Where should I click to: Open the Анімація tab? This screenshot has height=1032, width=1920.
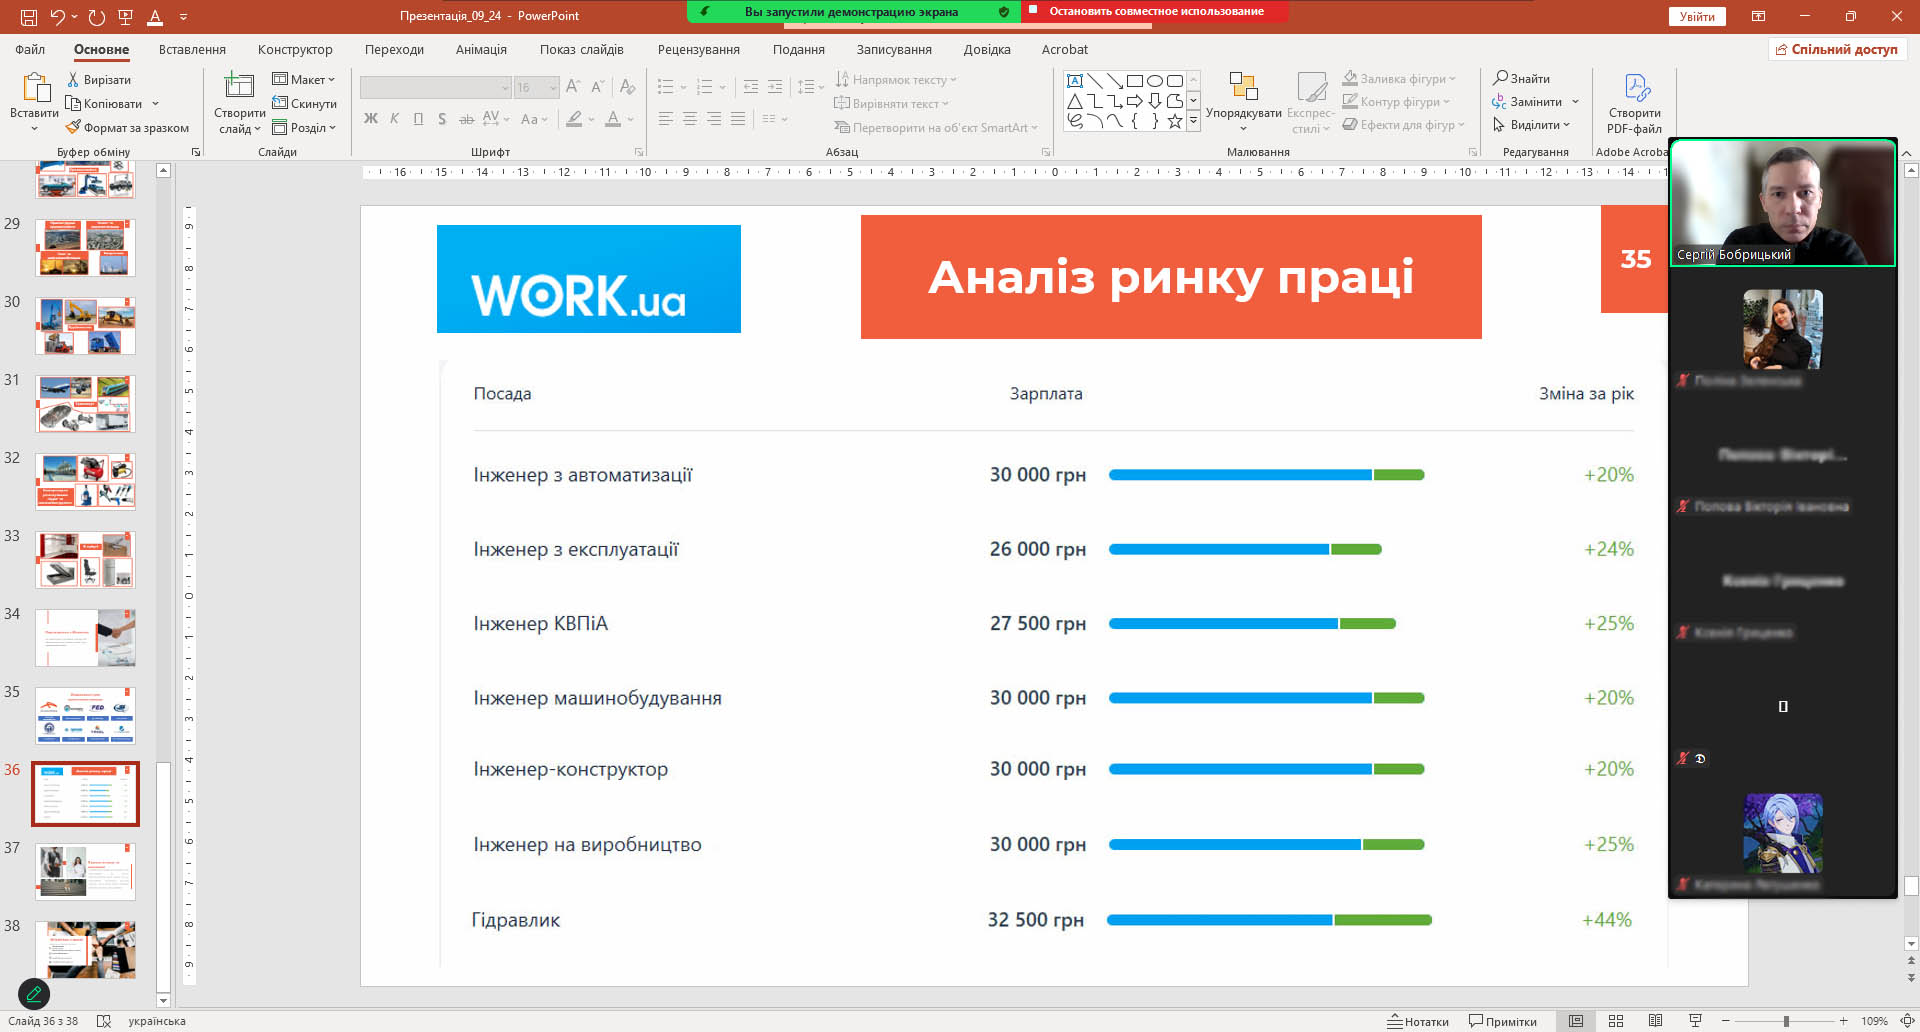click(x=481, y=49)
